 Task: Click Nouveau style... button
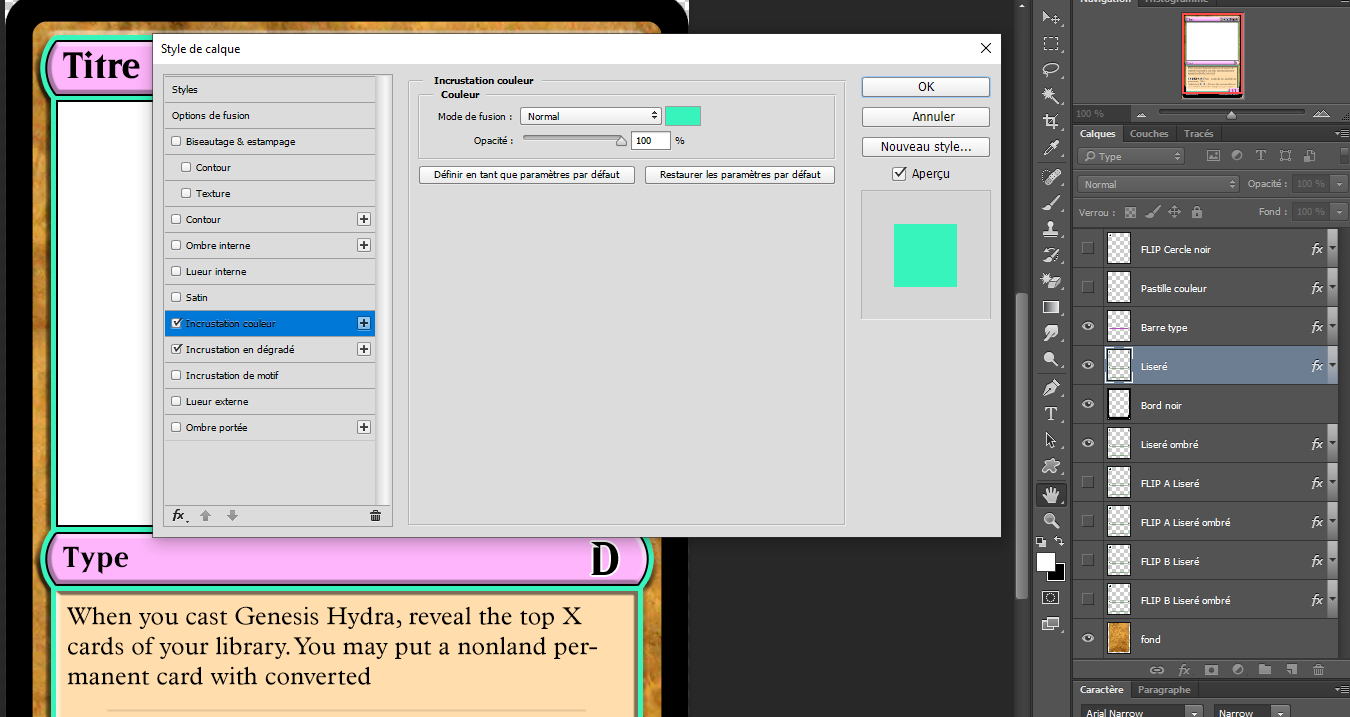(926, 147)
